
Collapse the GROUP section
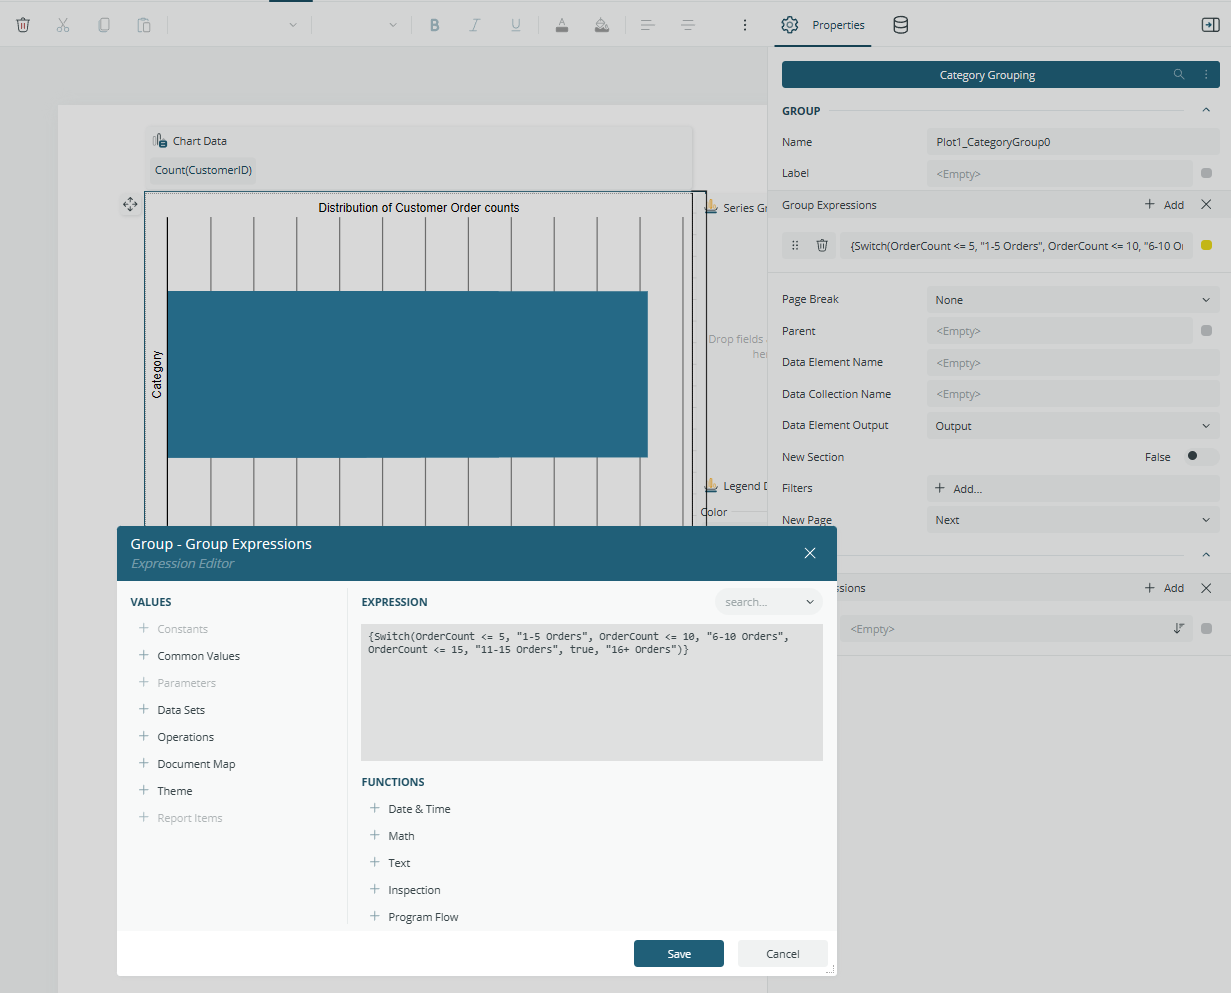point(1206,111)
